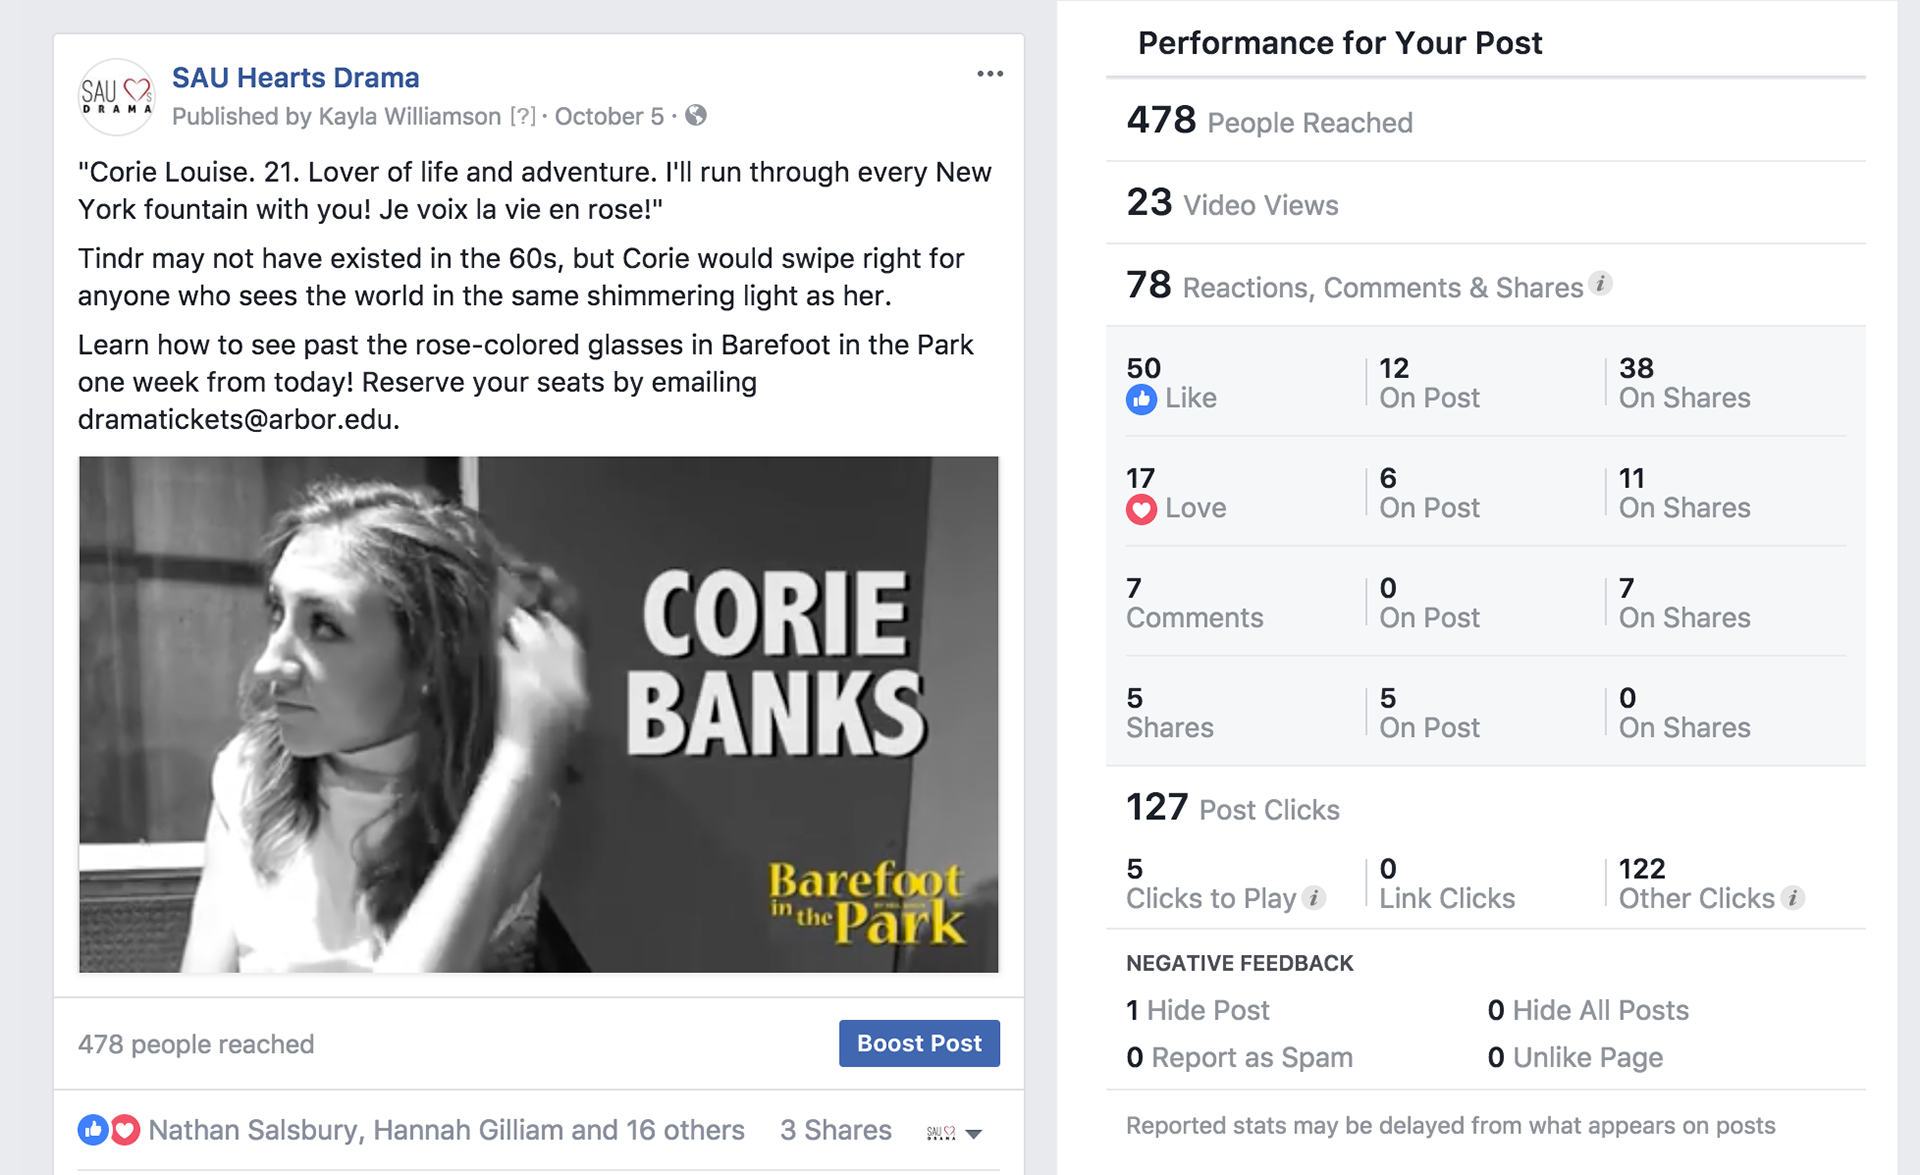The width and height of the screenshot is (1920, 1175).
Task: Click the 127 Post Clicks heading
Action: pyautogui.click(x=1233, y=808)
